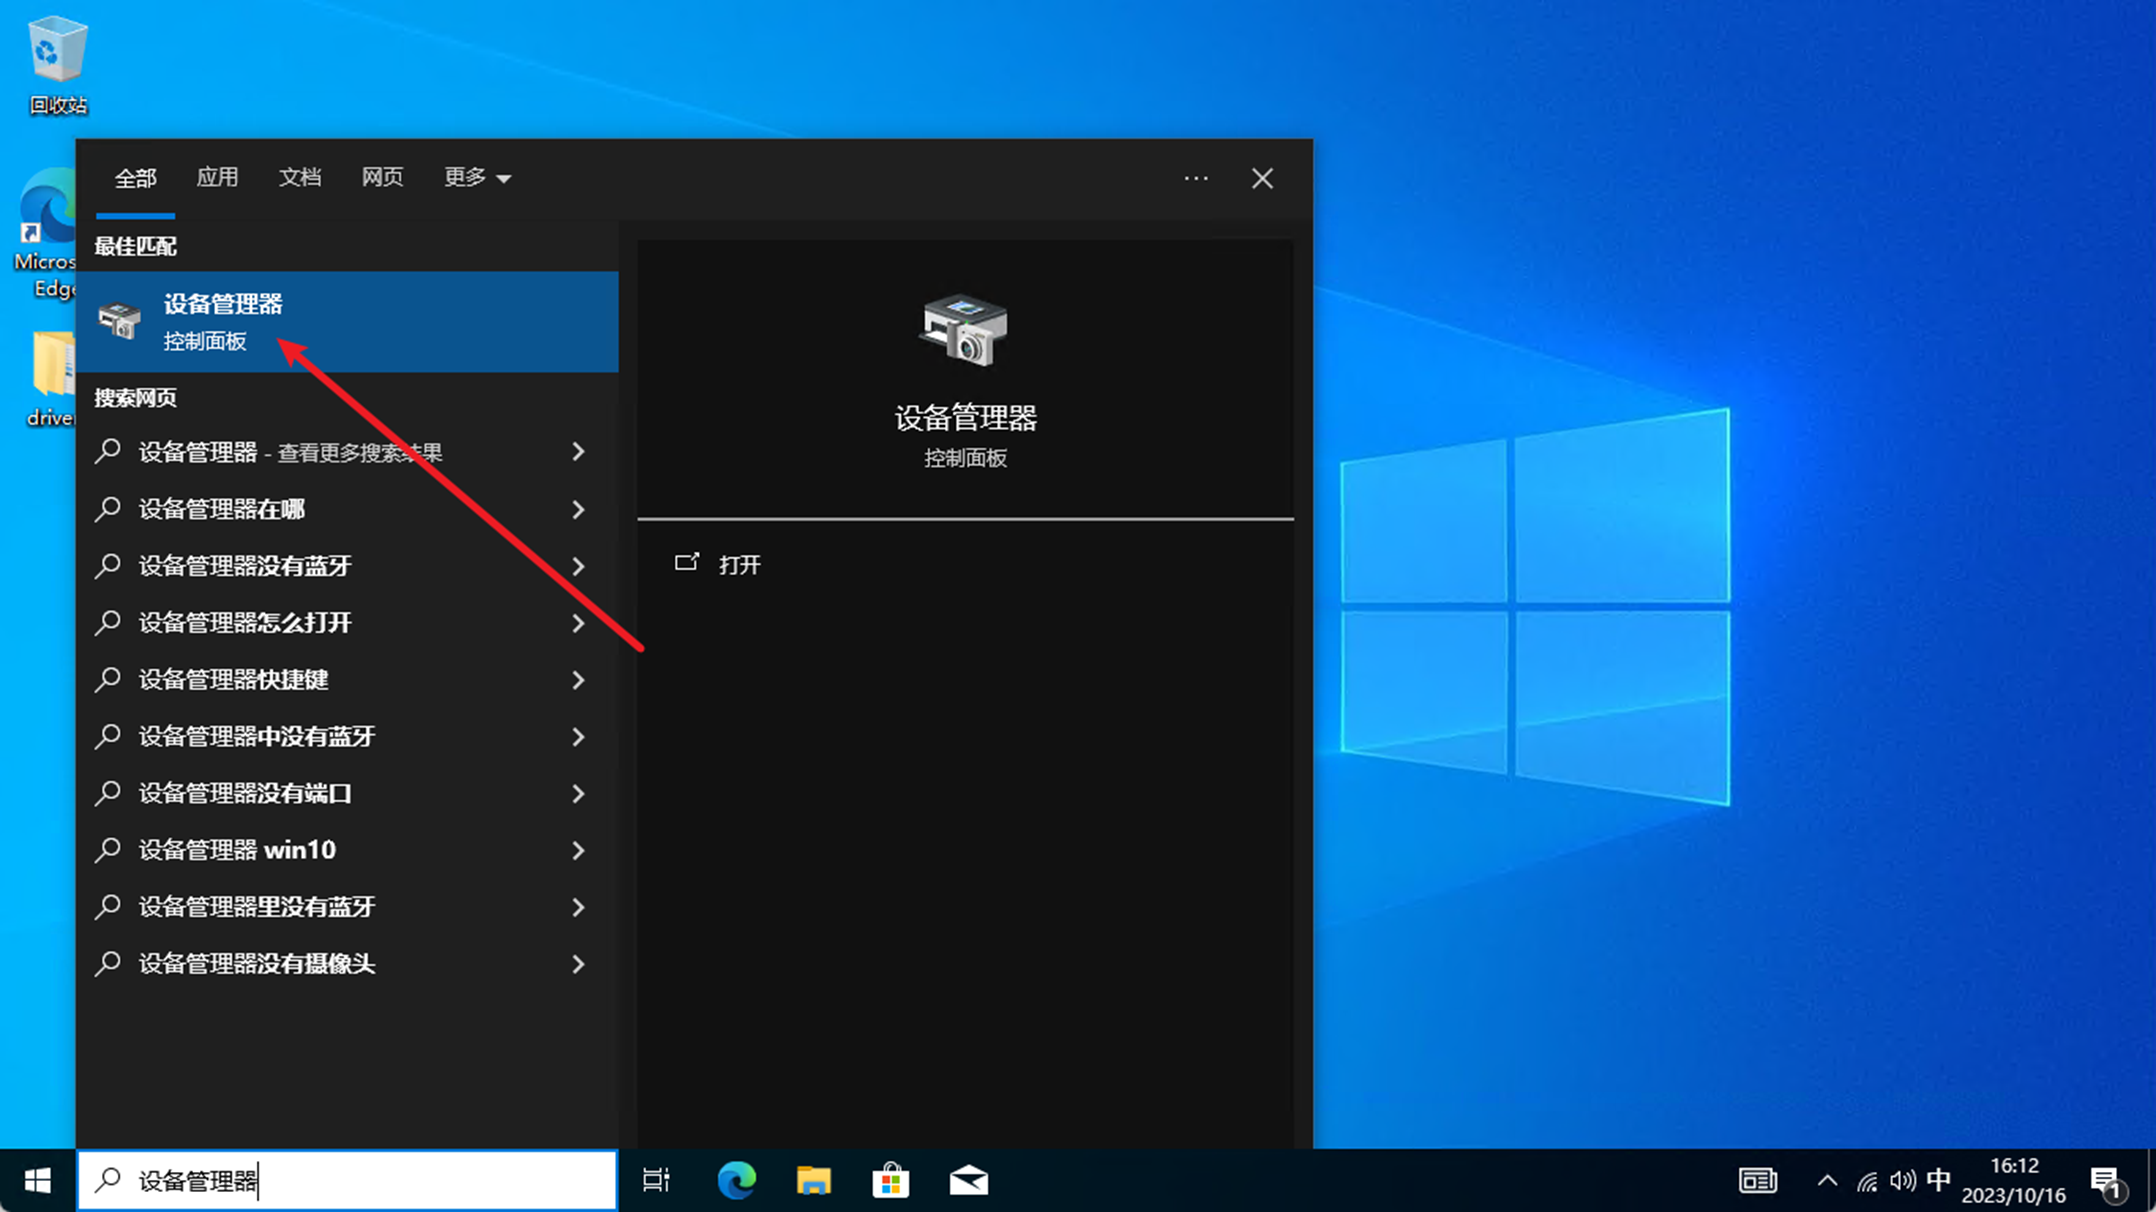Click the ellipsis options icon in search panel
This screenshot has height=1212, width=2156.
click(1196, 178)
